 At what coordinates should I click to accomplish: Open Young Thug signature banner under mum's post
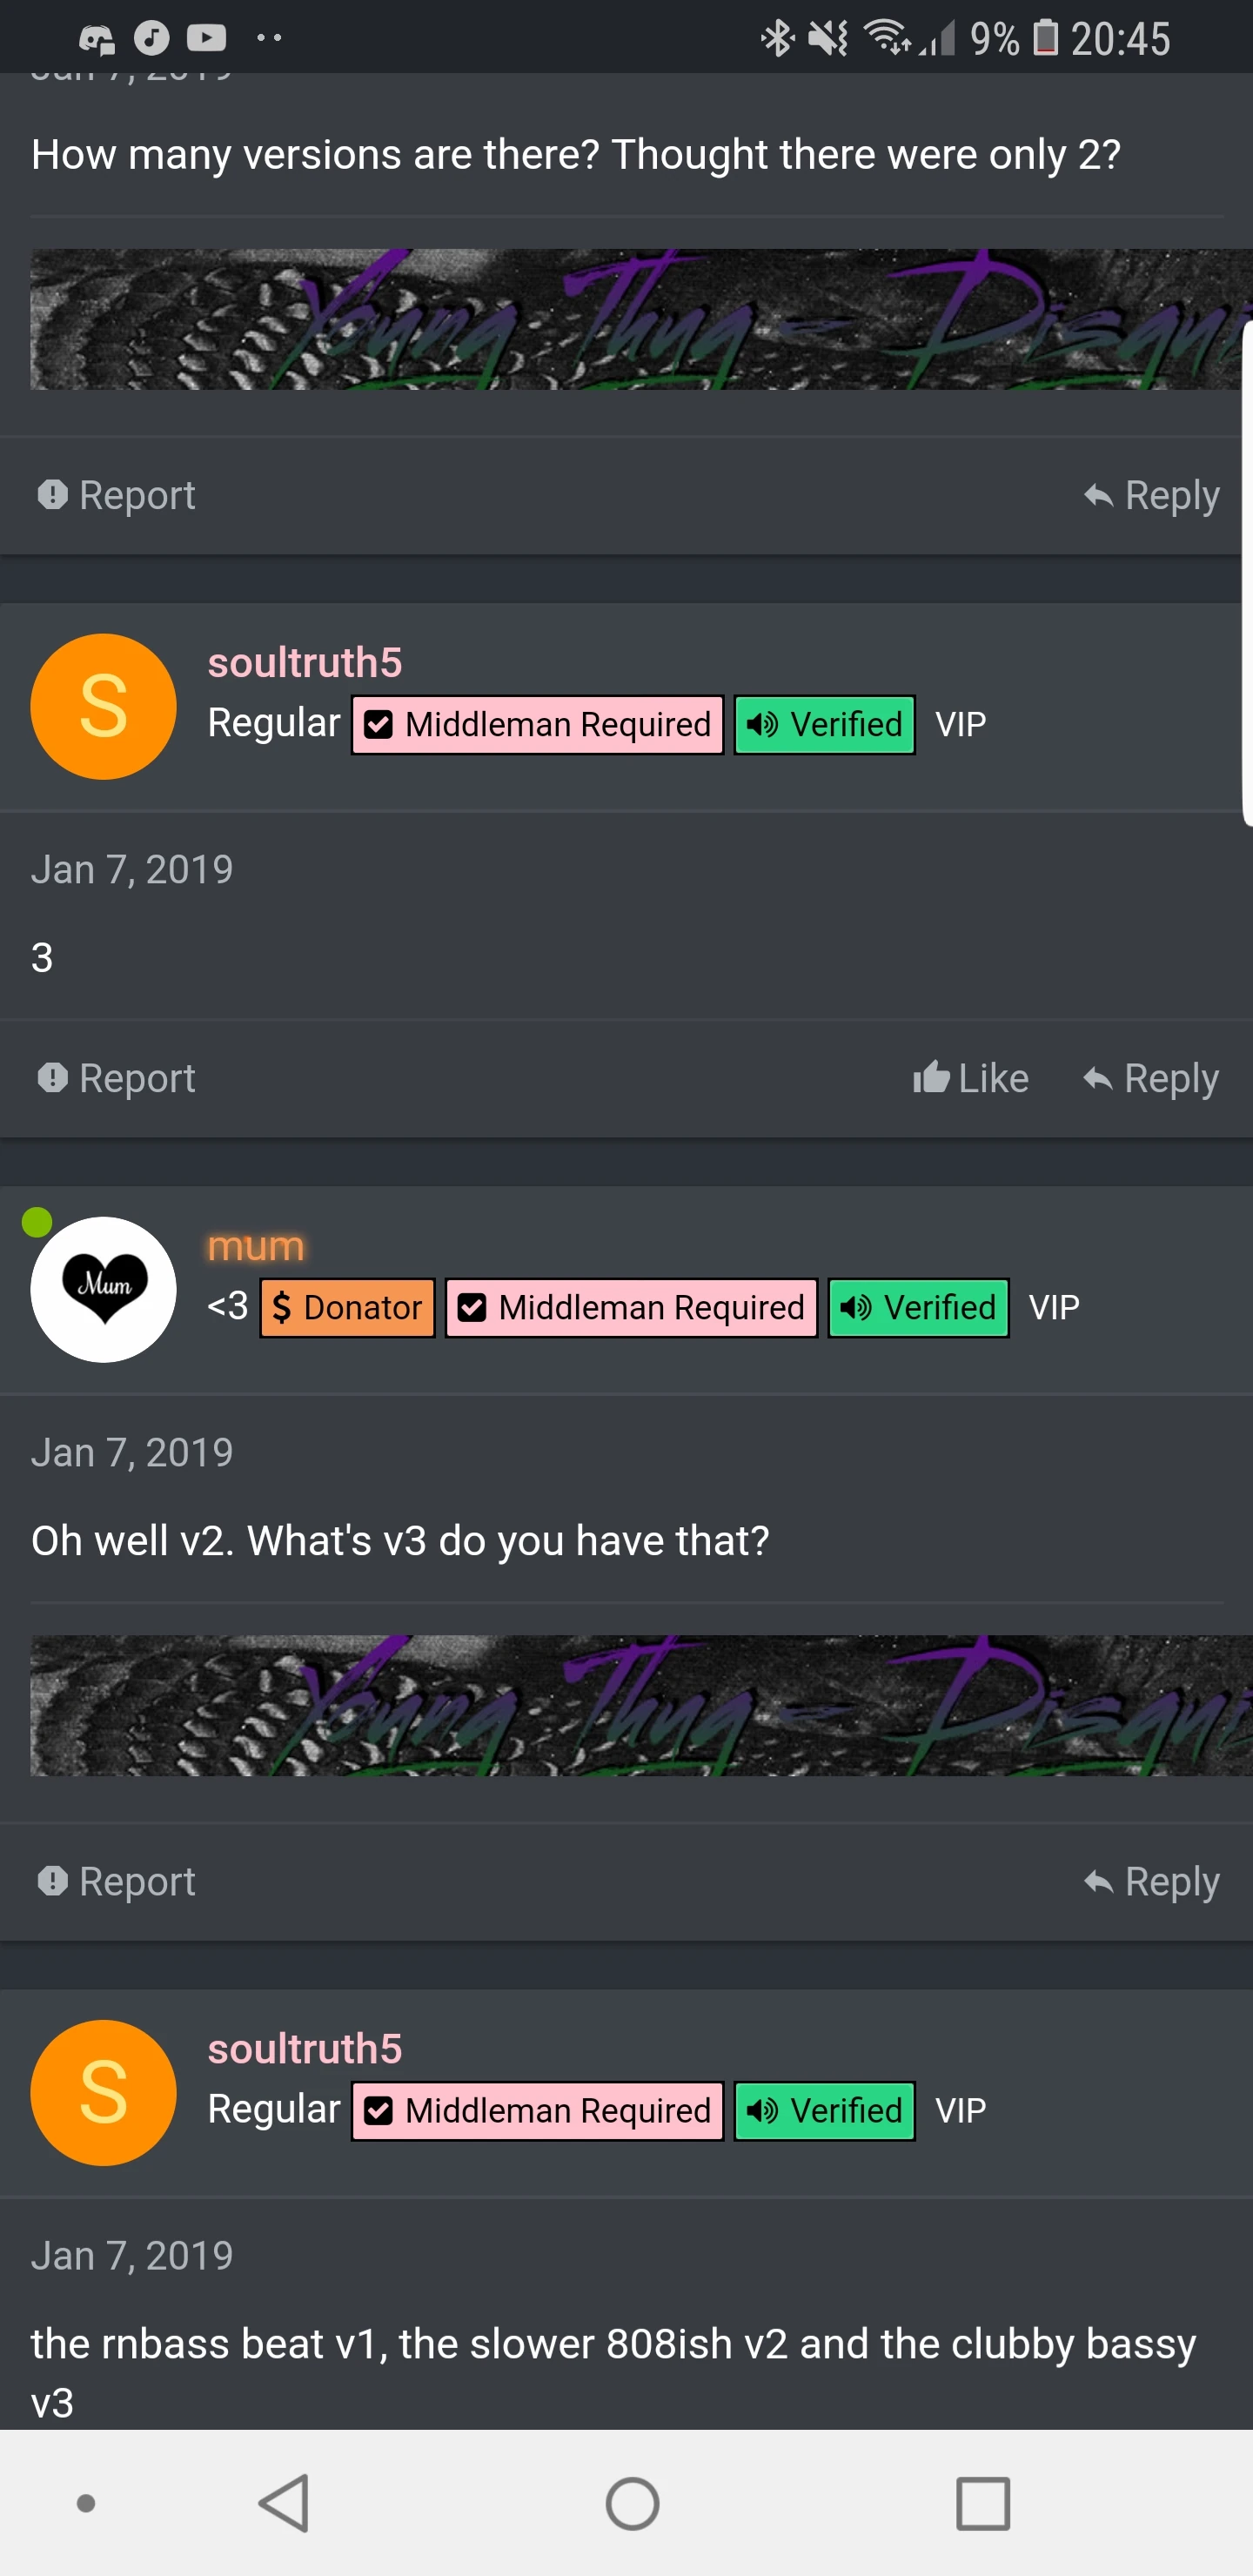coord(640,1705)
